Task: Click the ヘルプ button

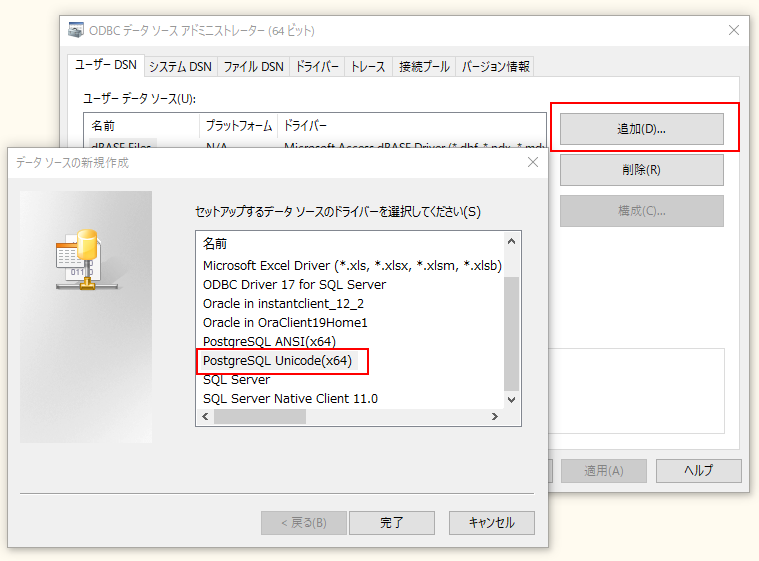Action: pyautogui.click(x=698, y=471)
